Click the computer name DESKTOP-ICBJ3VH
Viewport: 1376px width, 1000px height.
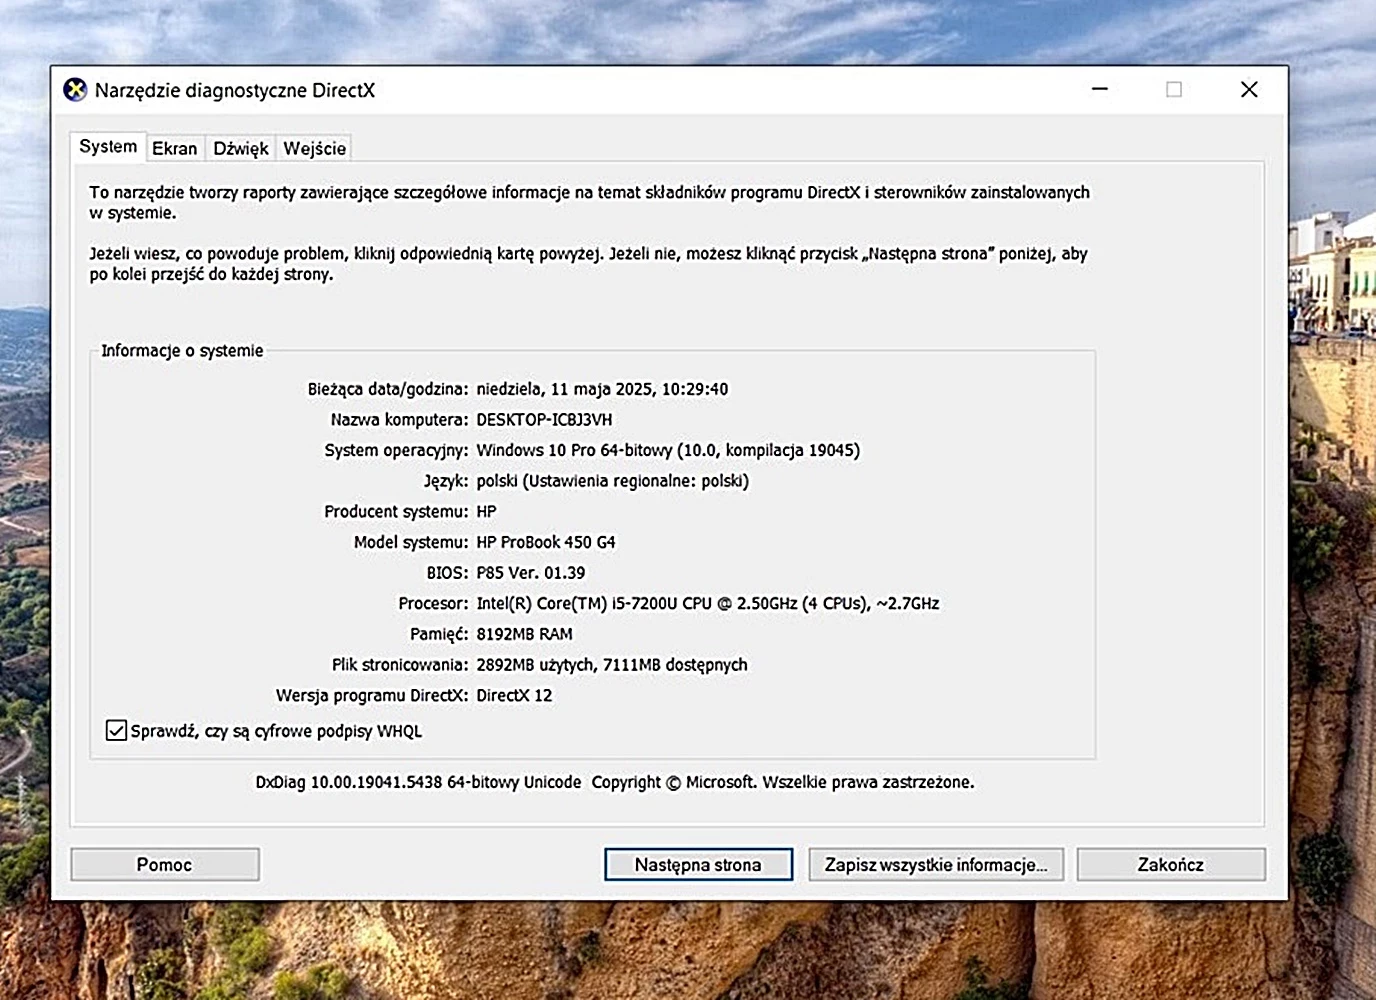point(544,420)
